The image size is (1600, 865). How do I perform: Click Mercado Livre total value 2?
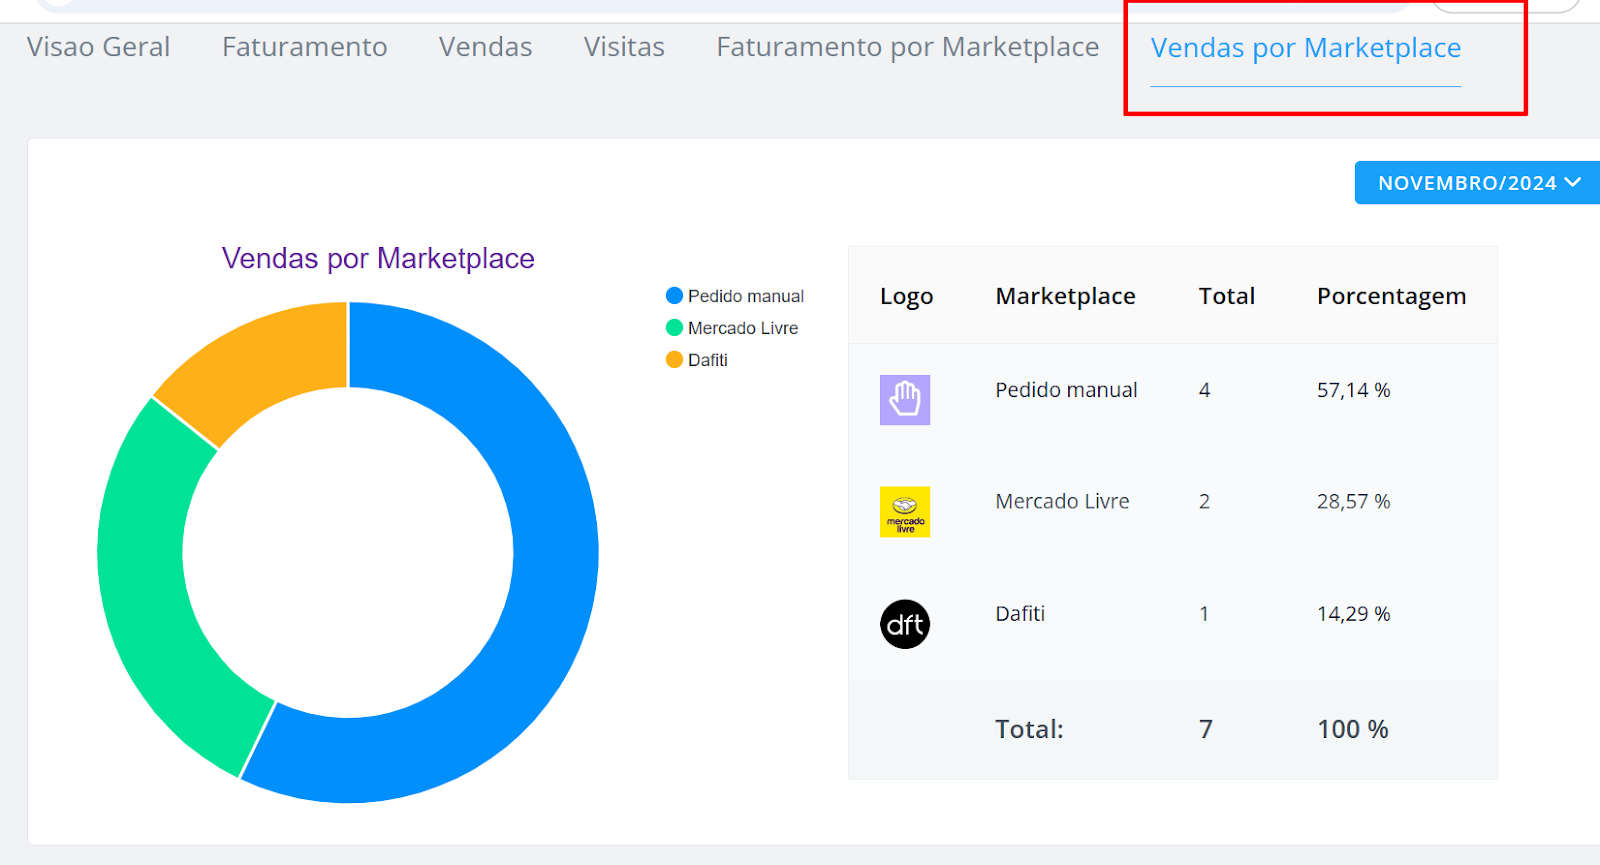[x=1205, y=501]
